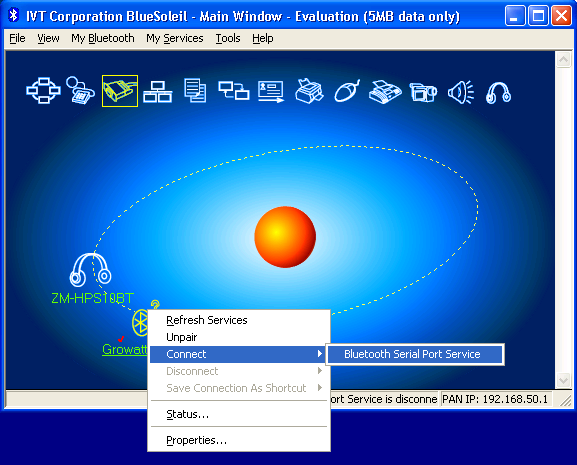Open the My Services menu

coord(175,38)
